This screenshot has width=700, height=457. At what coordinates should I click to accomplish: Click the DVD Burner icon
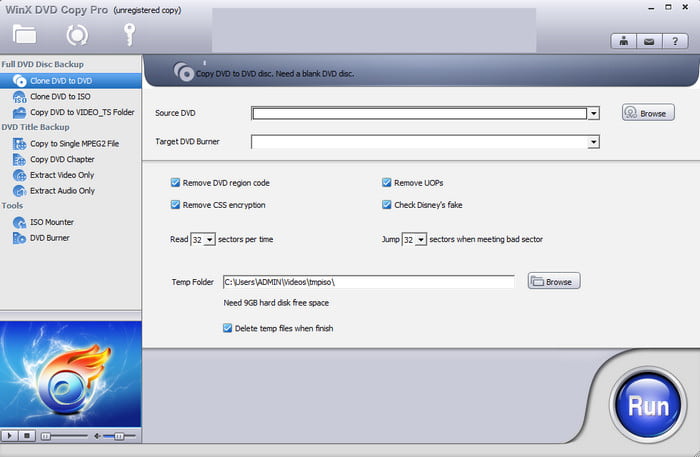19,238
